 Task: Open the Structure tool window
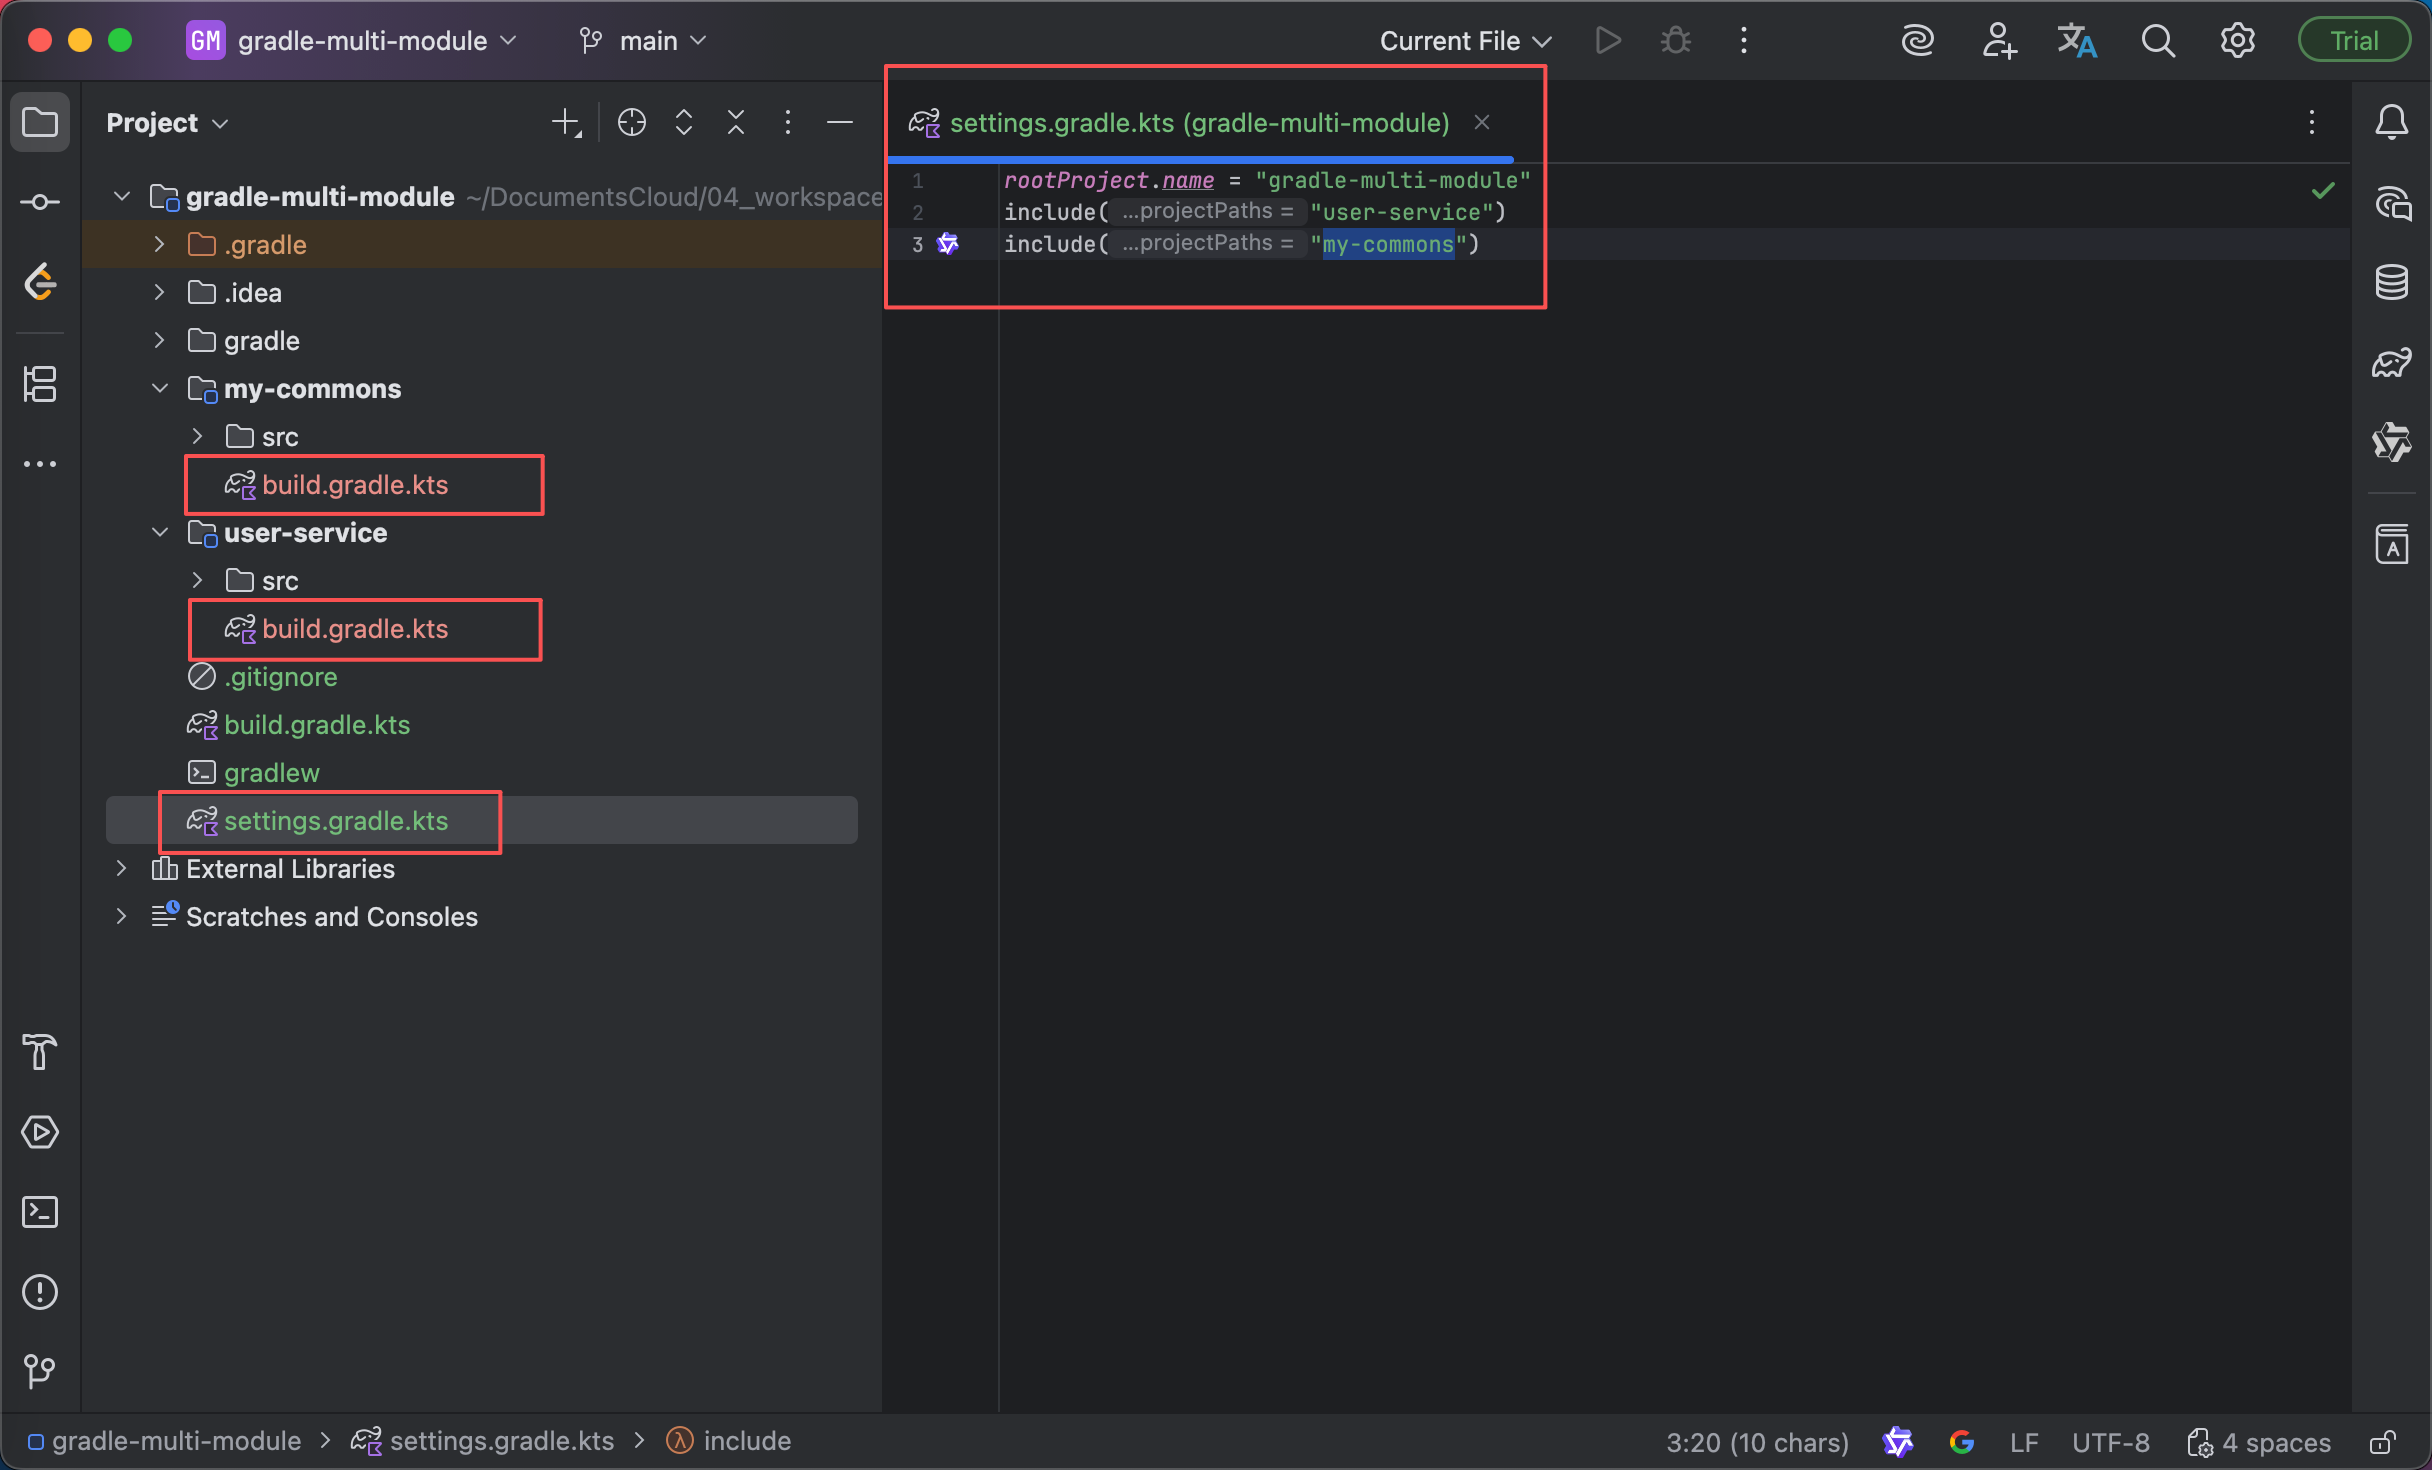[x=40, y=384]
